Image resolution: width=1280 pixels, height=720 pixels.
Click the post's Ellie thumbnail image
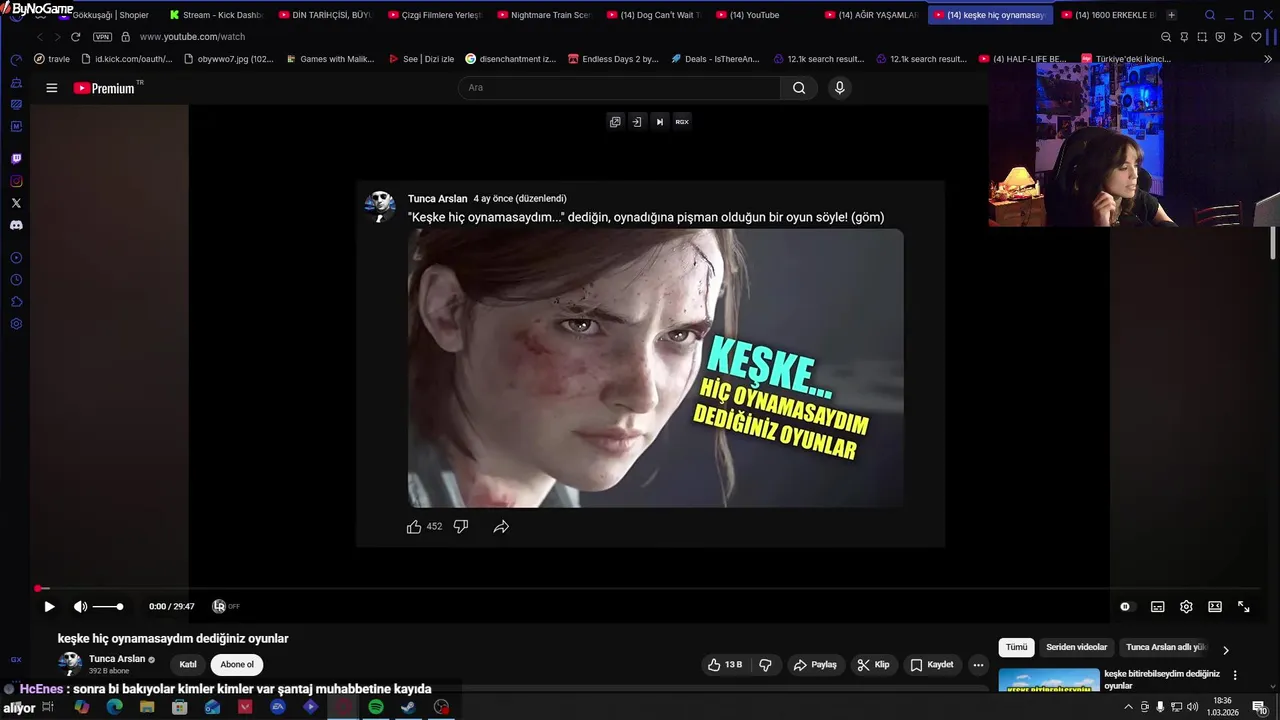[655, 368]
